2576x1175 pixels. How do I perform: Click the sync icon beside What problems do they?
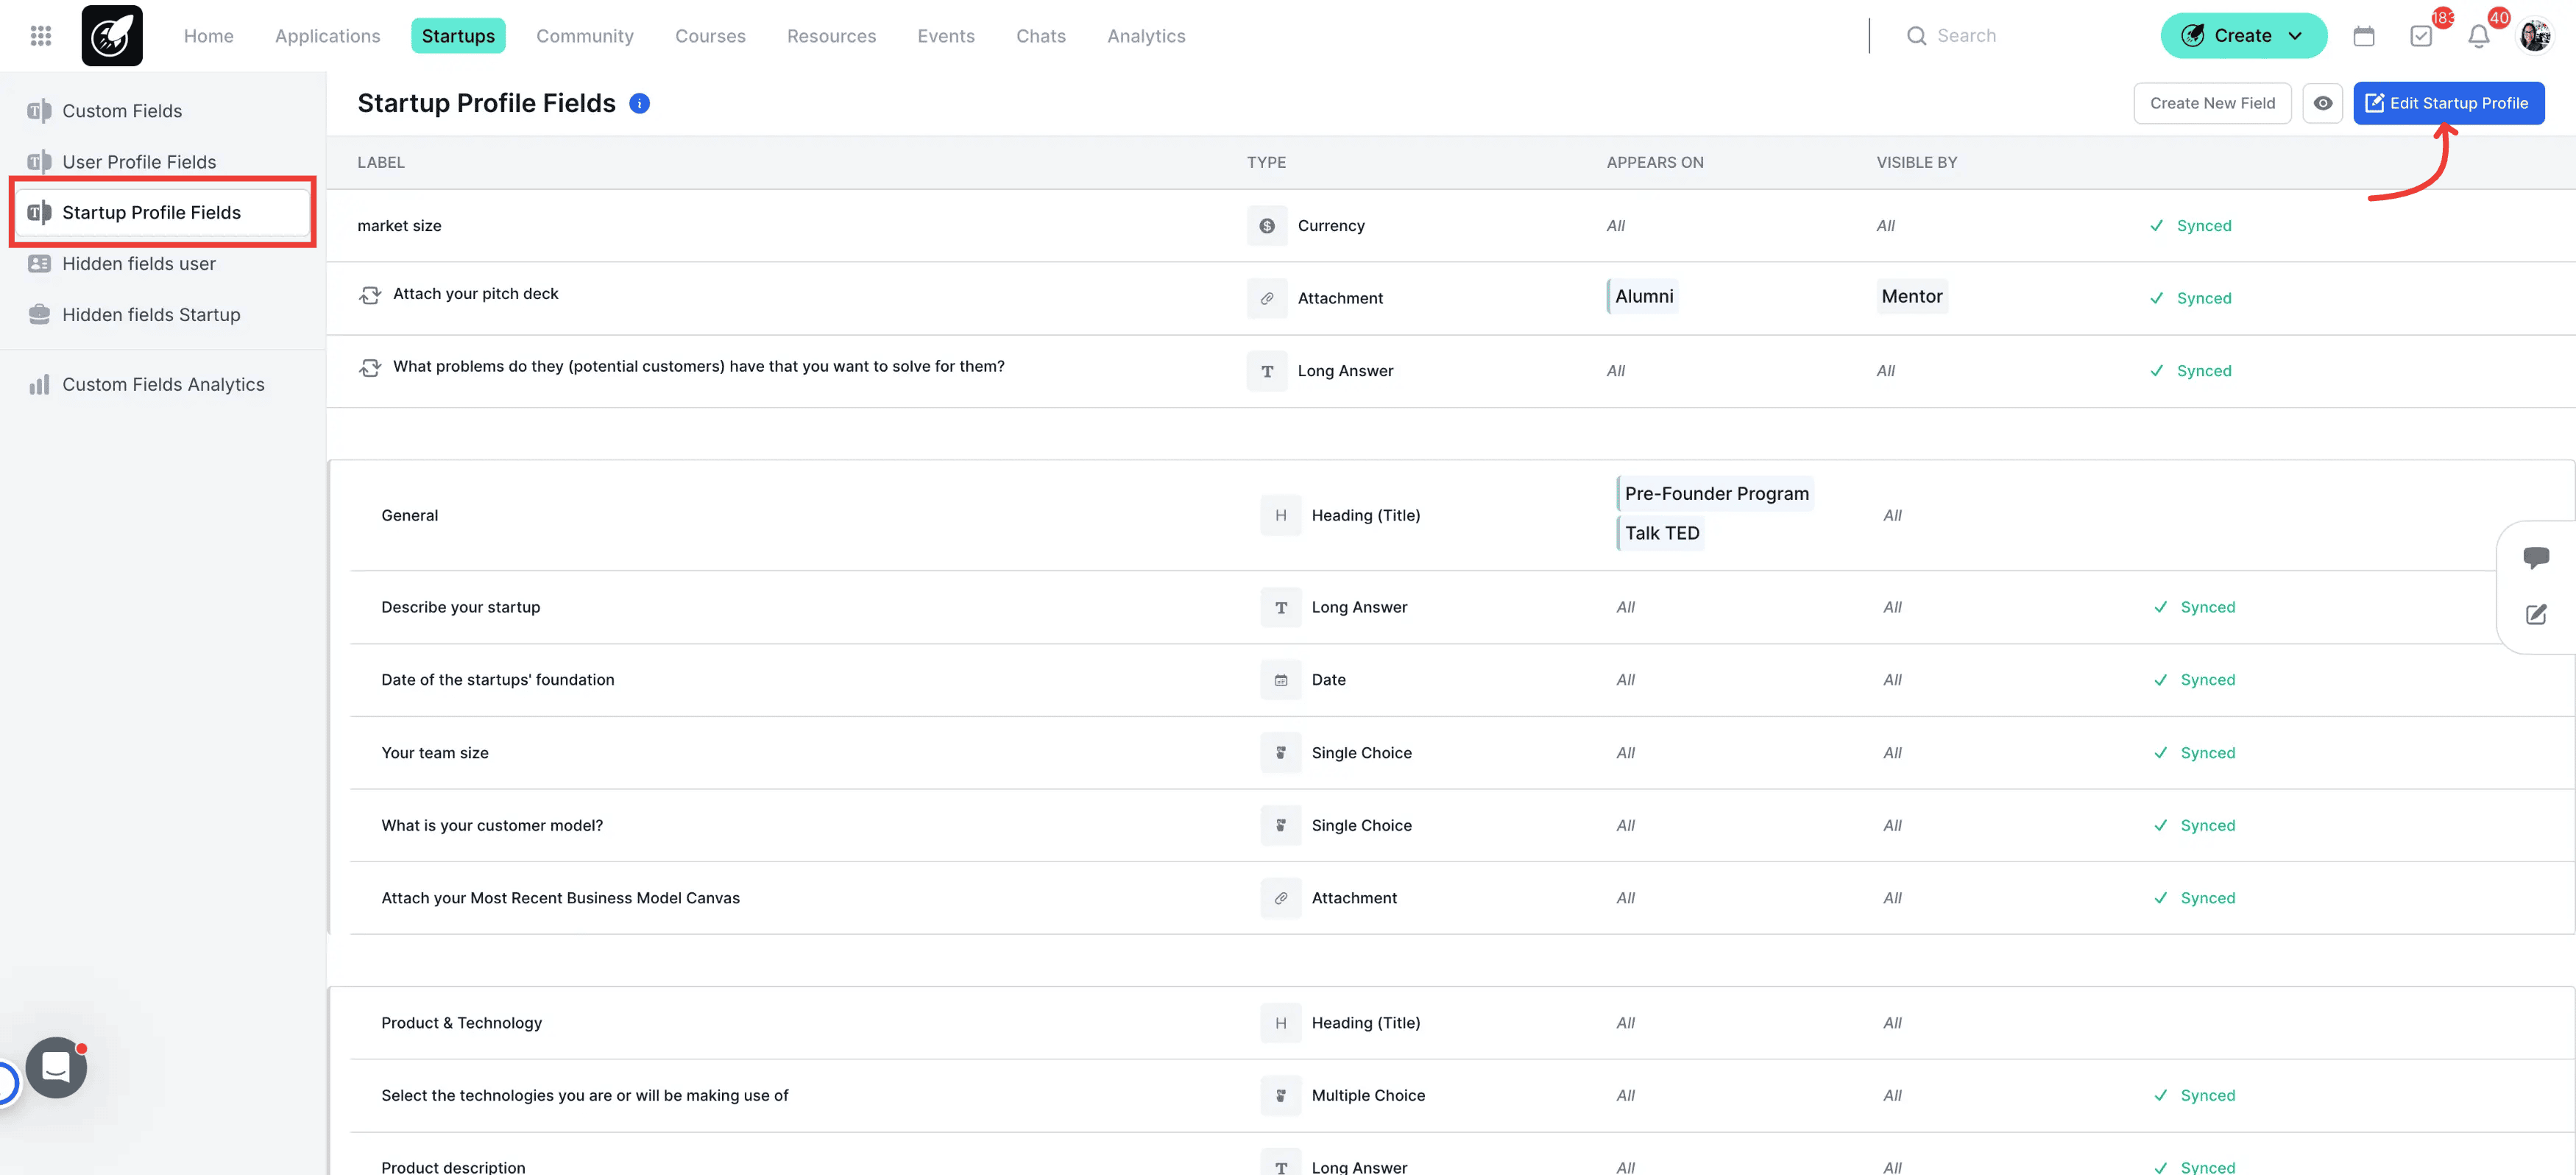(370, 368)
